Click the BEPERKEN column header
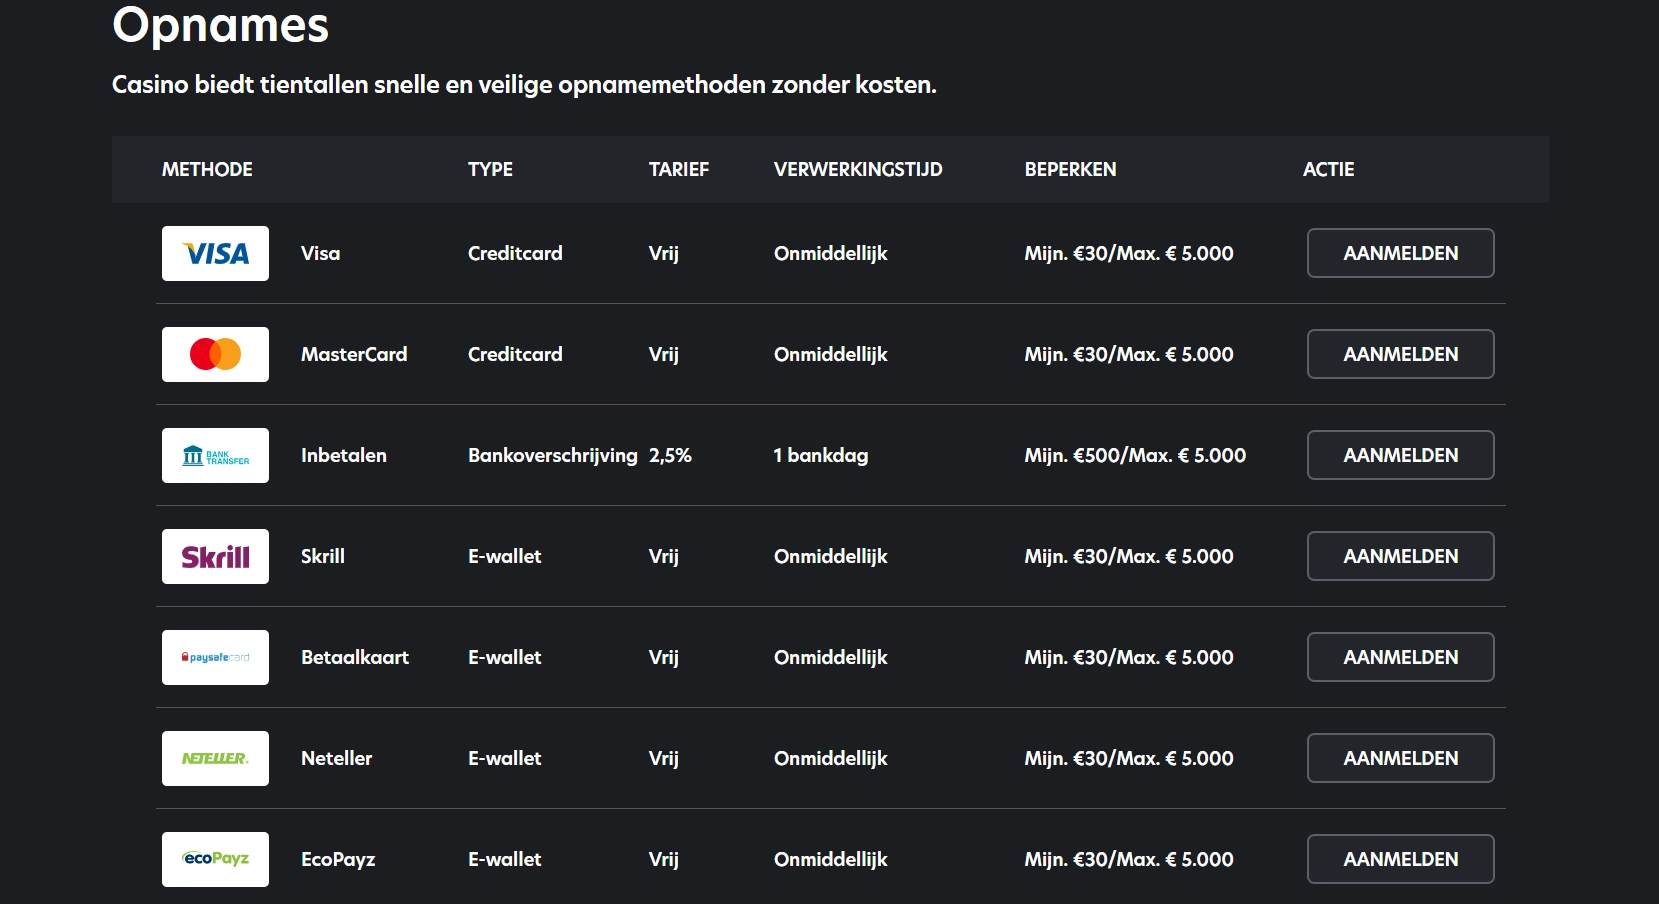 pyautogui.click(x=1070, y=169)
